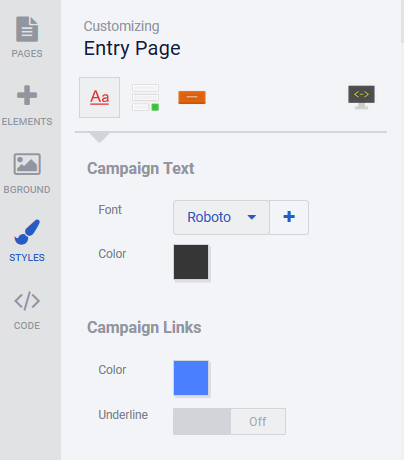Toggle the Underline switch on

229,422
